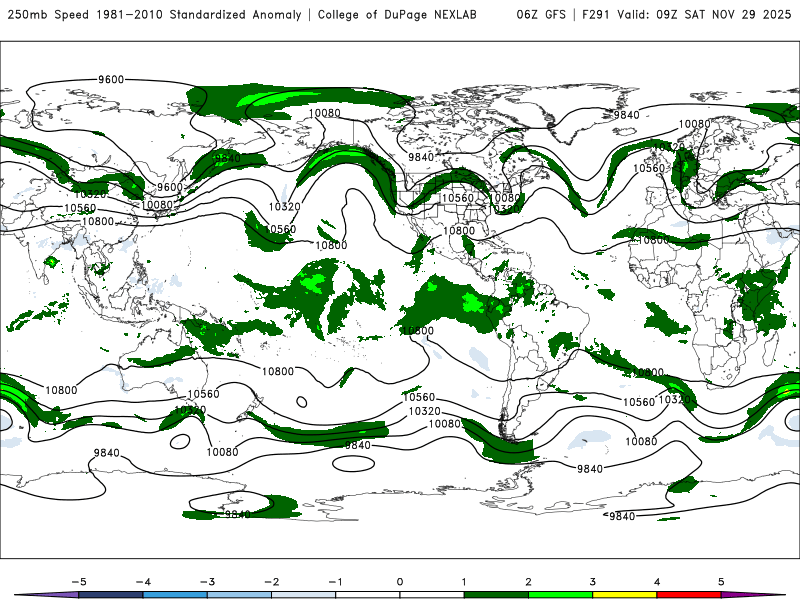Click the '9840' contour label near Greenland

click(626, 115)
